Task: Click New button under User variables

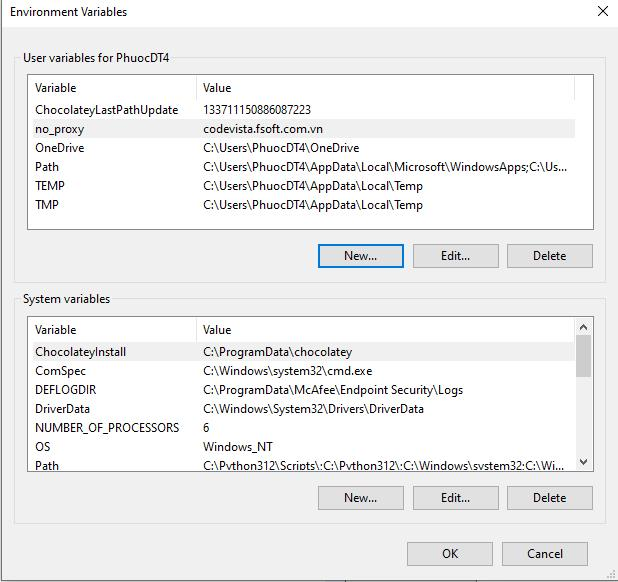Action: coord(360,255)
